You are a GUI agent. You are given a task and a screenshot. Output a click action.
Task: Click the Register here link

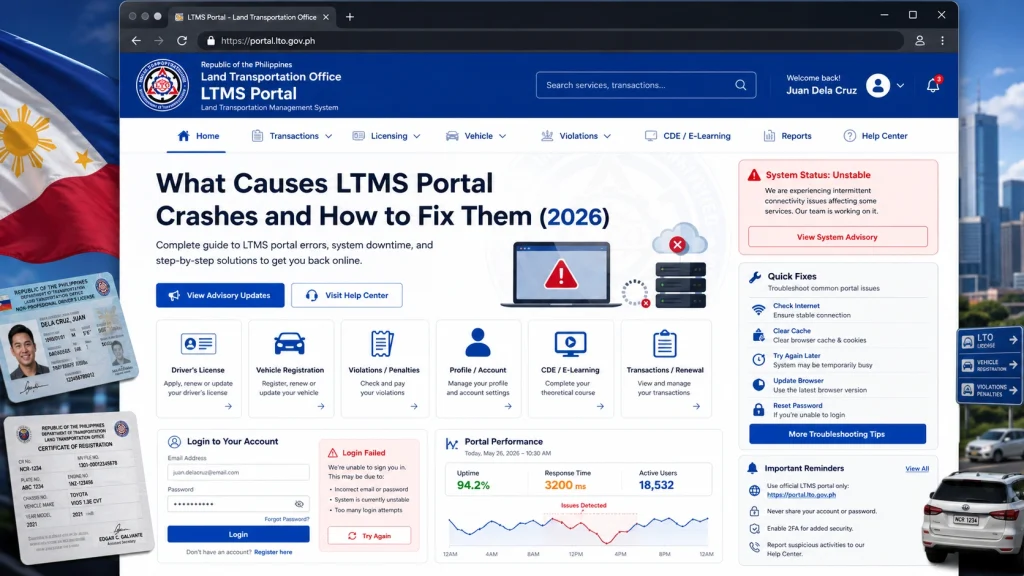[273, 552]
